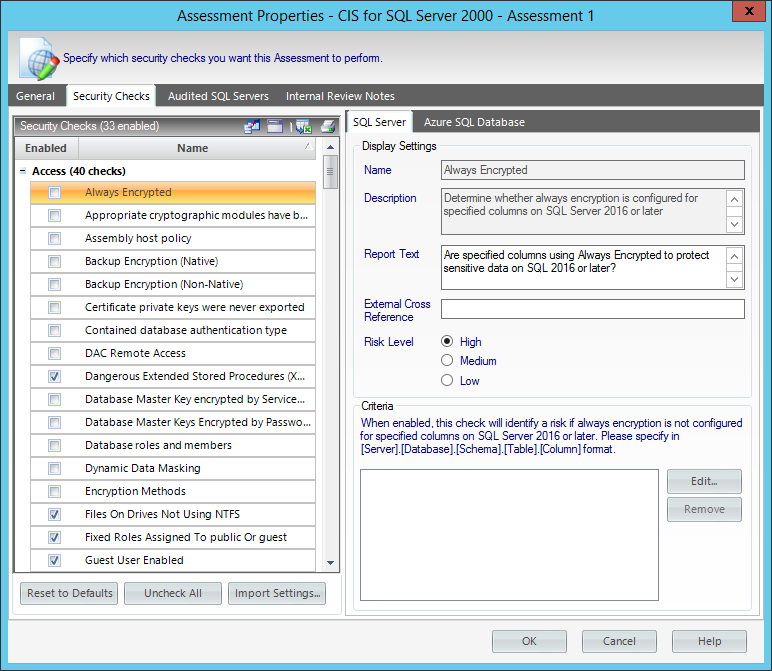This screenshot has width=772, height=671.
Task: Select the Security Checks tab
Action: [x=111, y=96]
